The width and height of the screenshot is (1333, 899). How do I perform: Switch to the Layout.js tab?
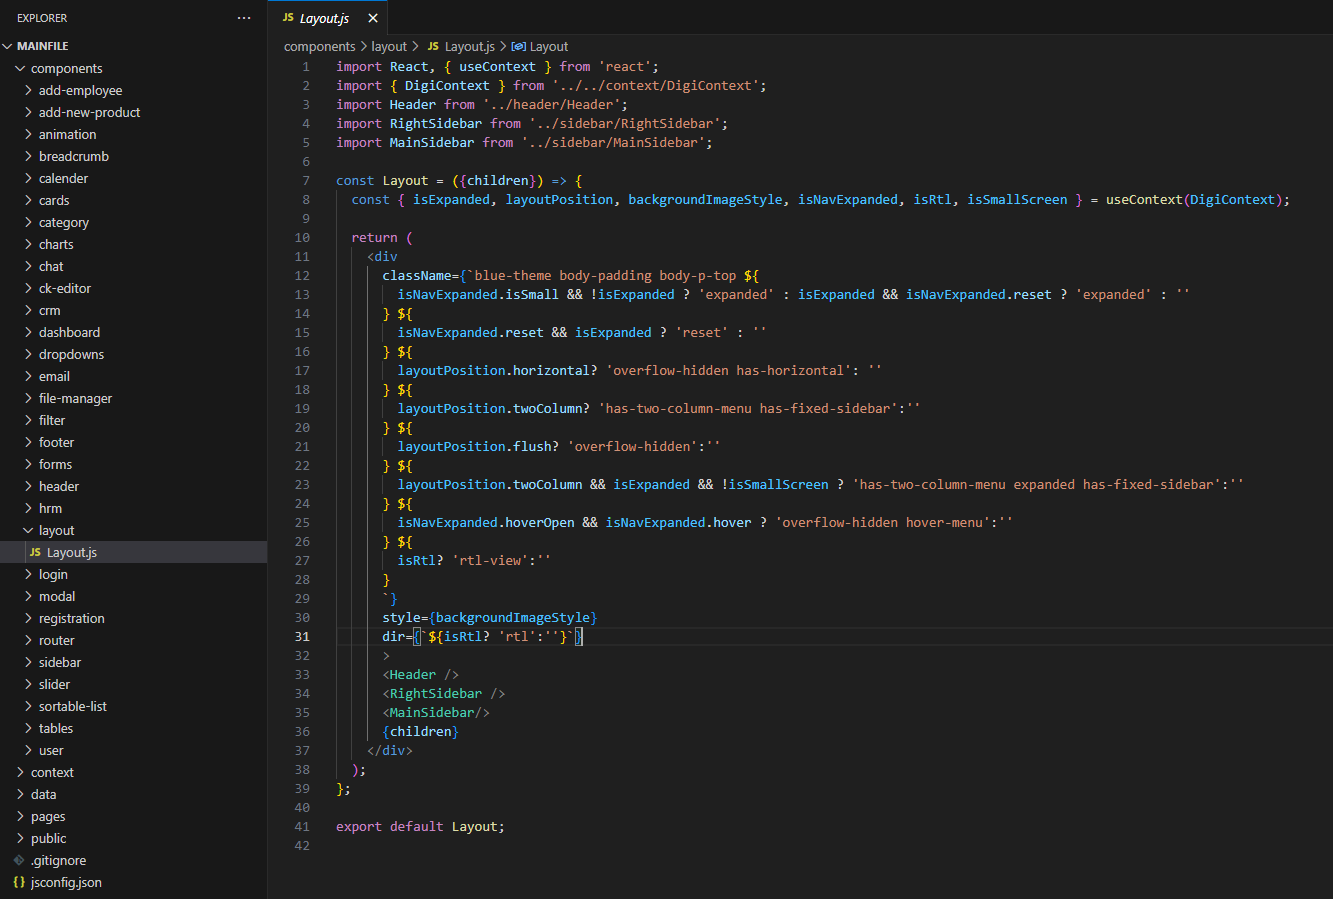324,18
